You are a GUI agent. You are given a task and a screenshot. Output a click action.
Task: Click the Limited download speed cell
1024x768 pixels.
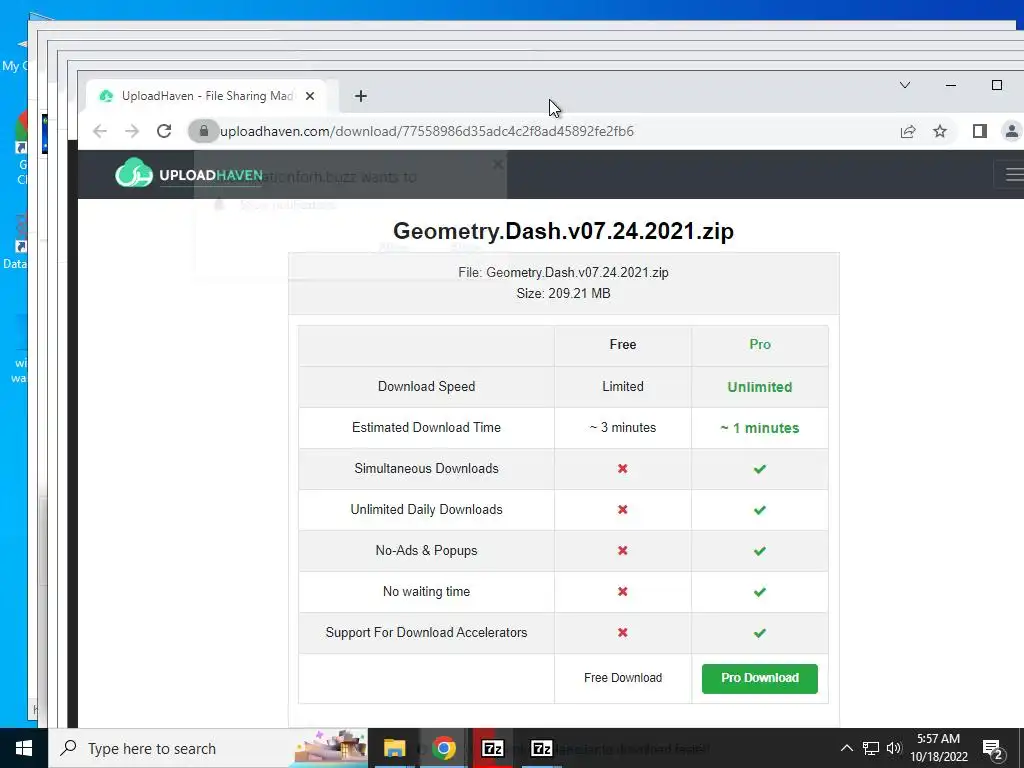coord(622,387)
